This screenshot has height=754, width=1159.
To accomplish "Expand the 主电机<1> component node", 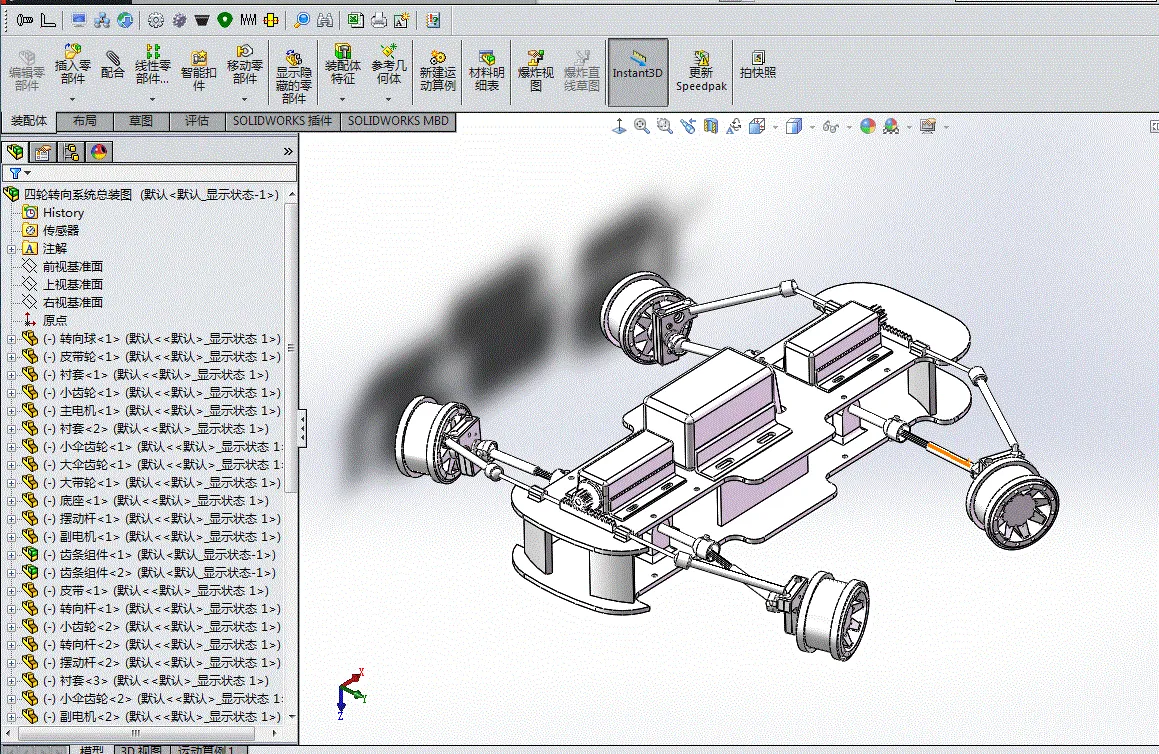I will tap(11, 411).
